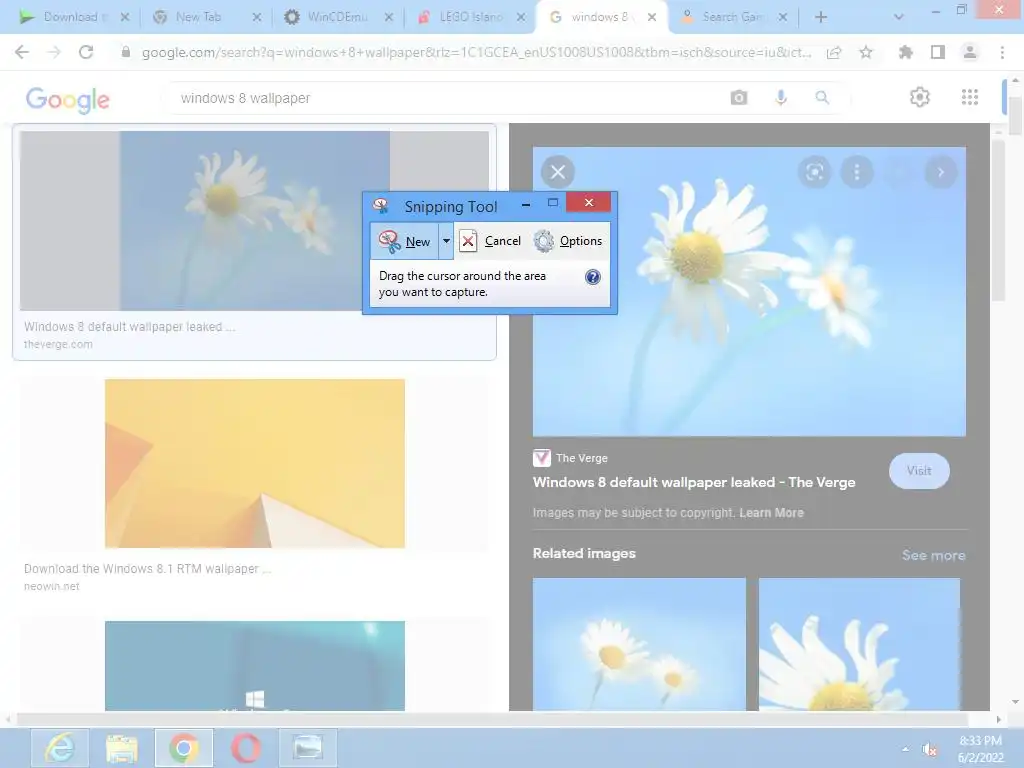Image resolution: width=1024 pixels, height=768 pixels.
Task: Go to next image in preview
Action: tap(941, 172)
